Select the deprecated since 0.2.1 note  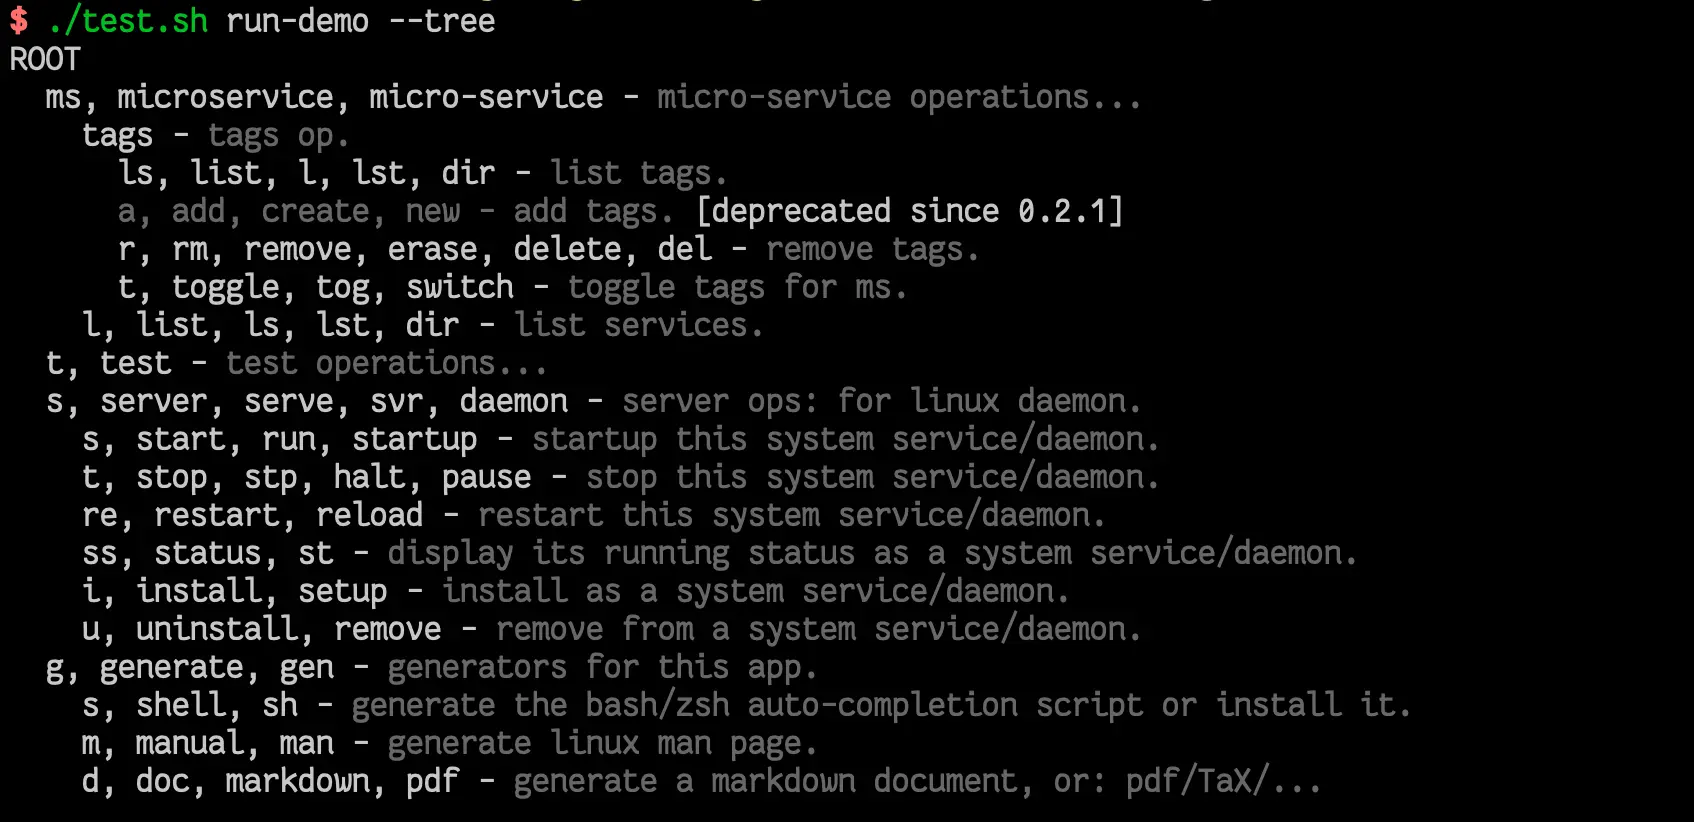(x=909, y=211)
